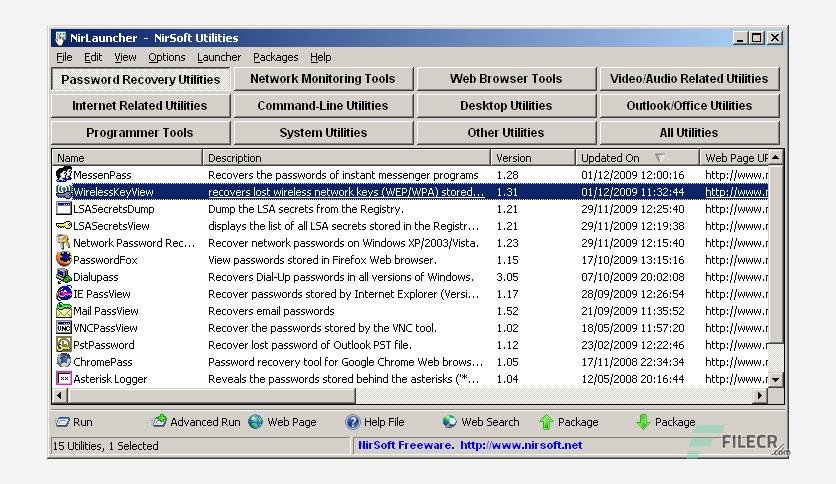Switch to Network Monitoring Tools category
This screenshot has height=484, width=836.
click(x=323, y=79)
